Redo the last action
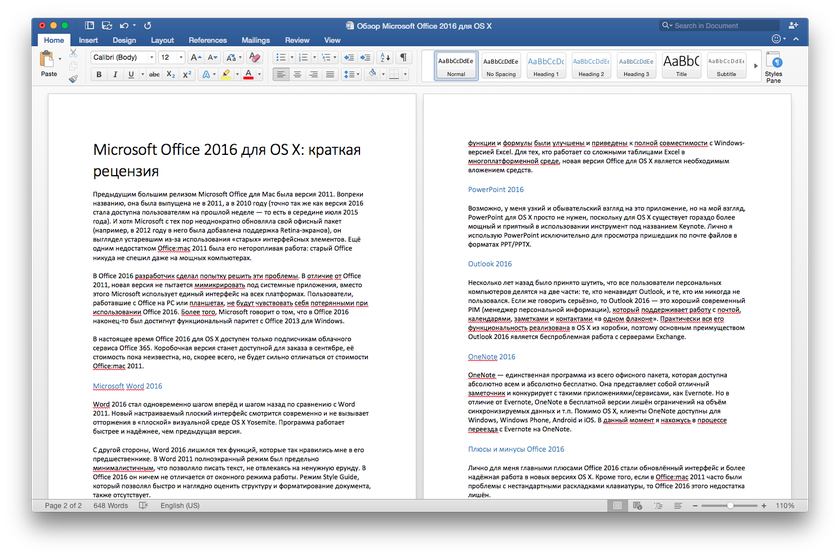Viewport: 840px width, 557px height. click(x=147, y=25)
